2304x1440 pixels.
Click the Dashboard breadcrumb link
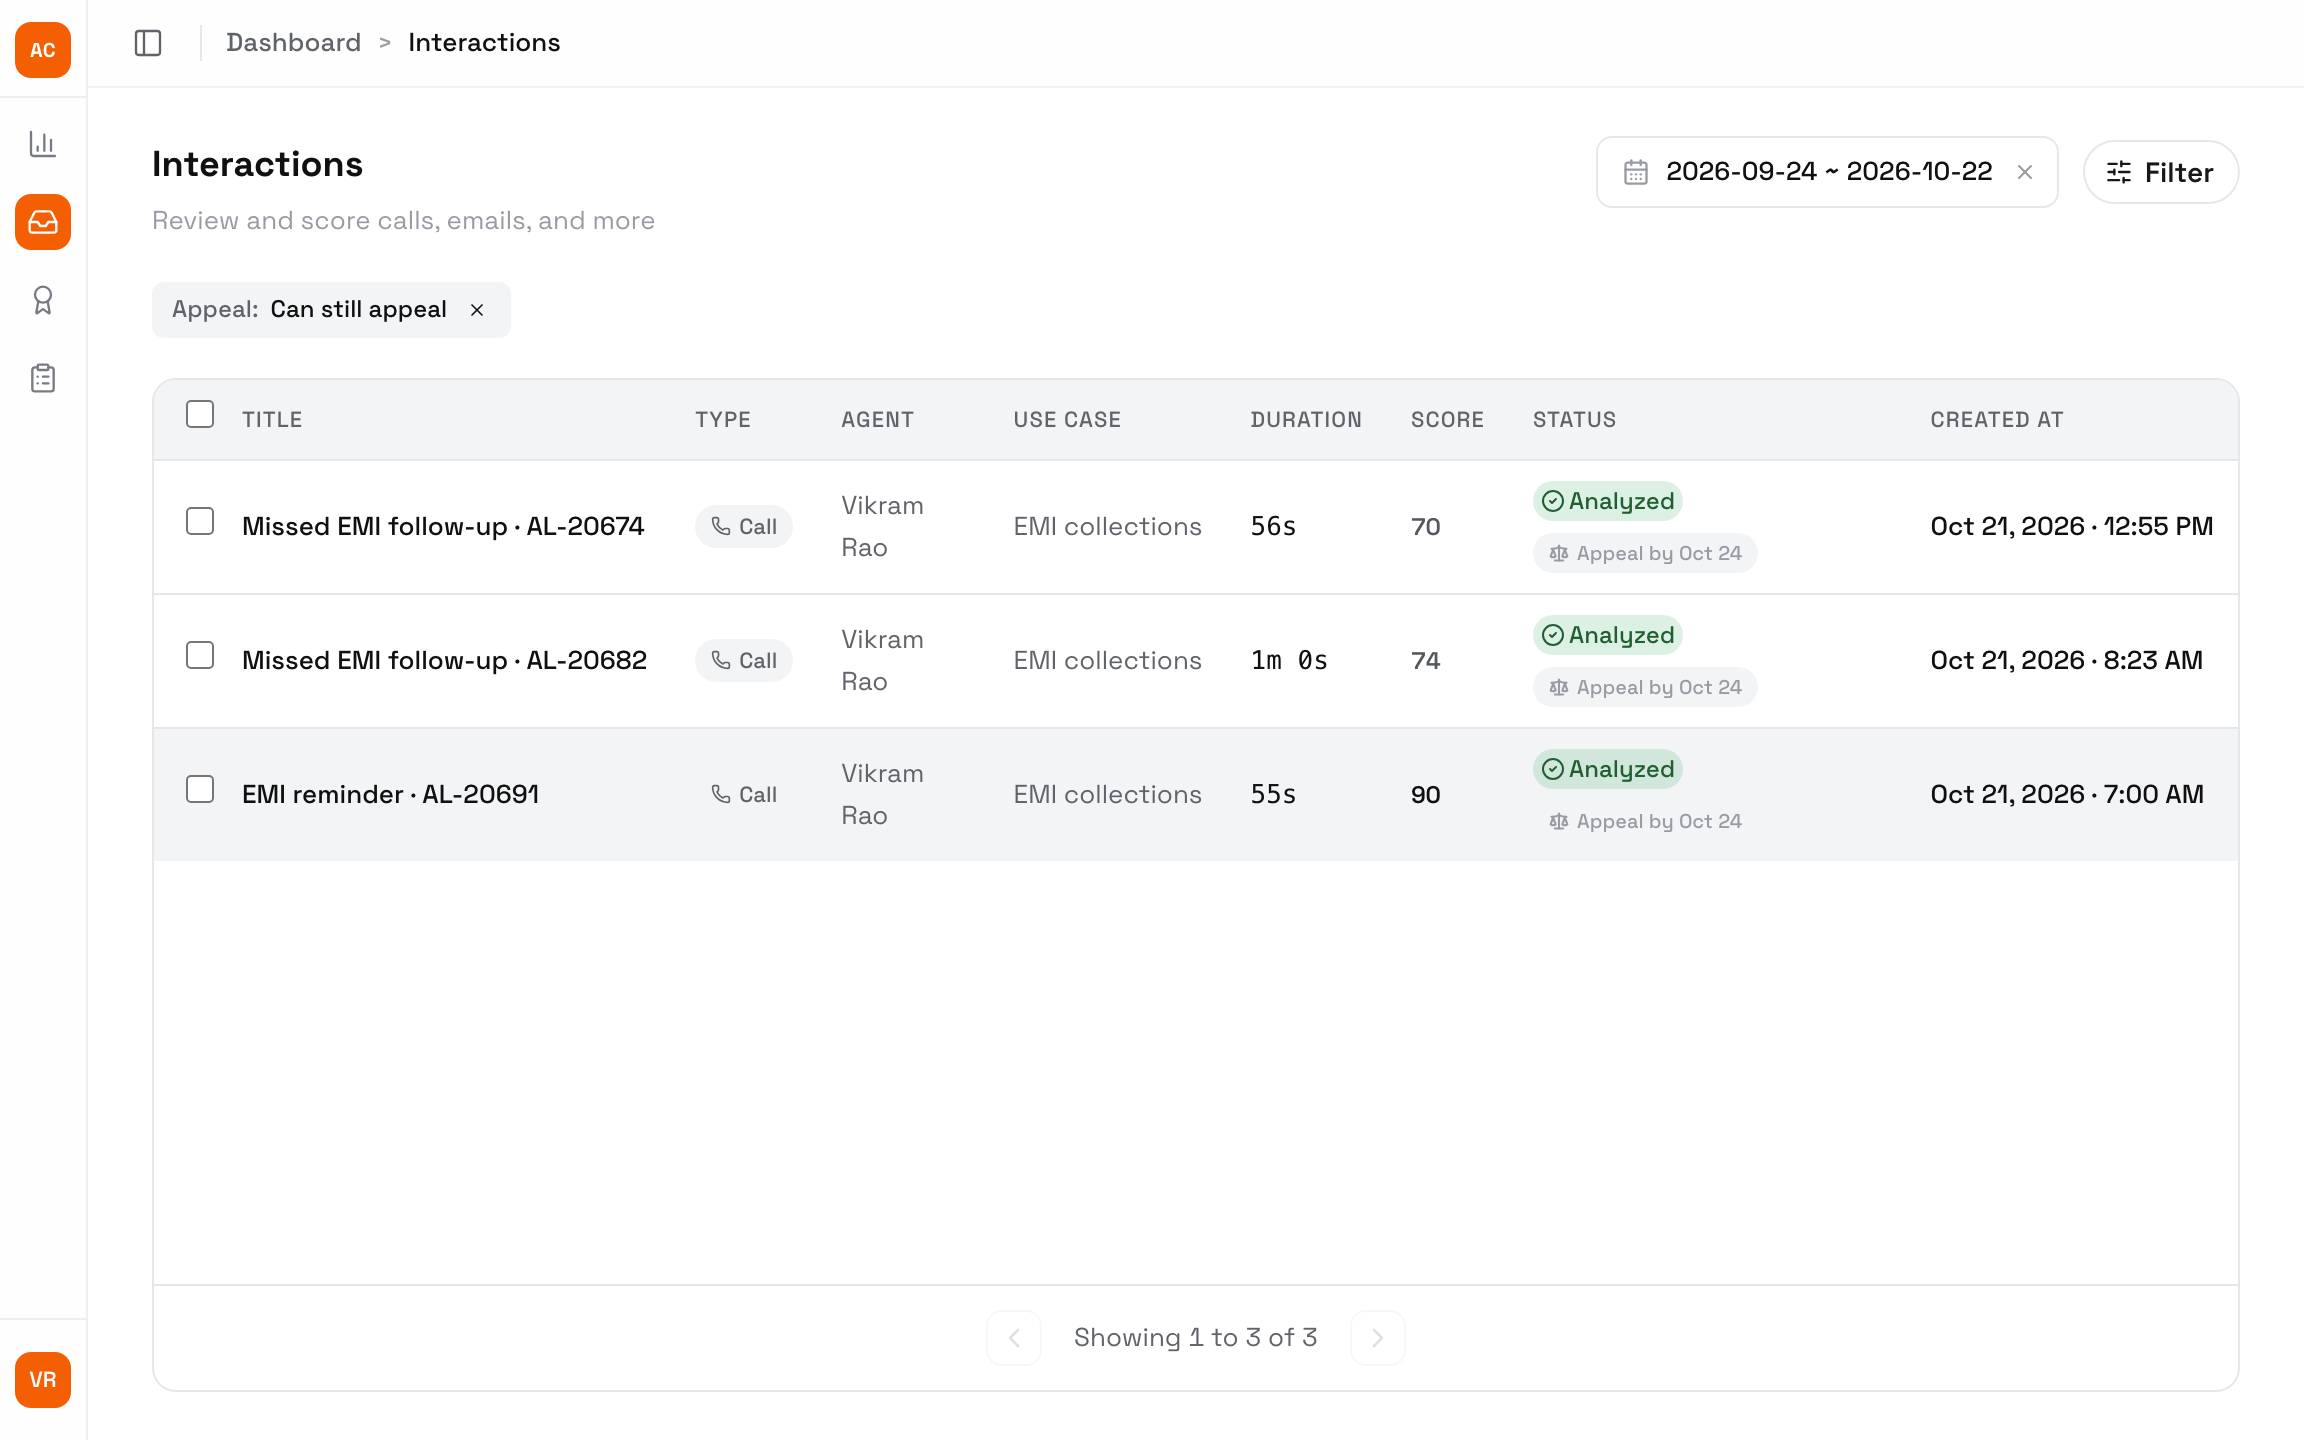pyautogui.click(x=293, y=43)
